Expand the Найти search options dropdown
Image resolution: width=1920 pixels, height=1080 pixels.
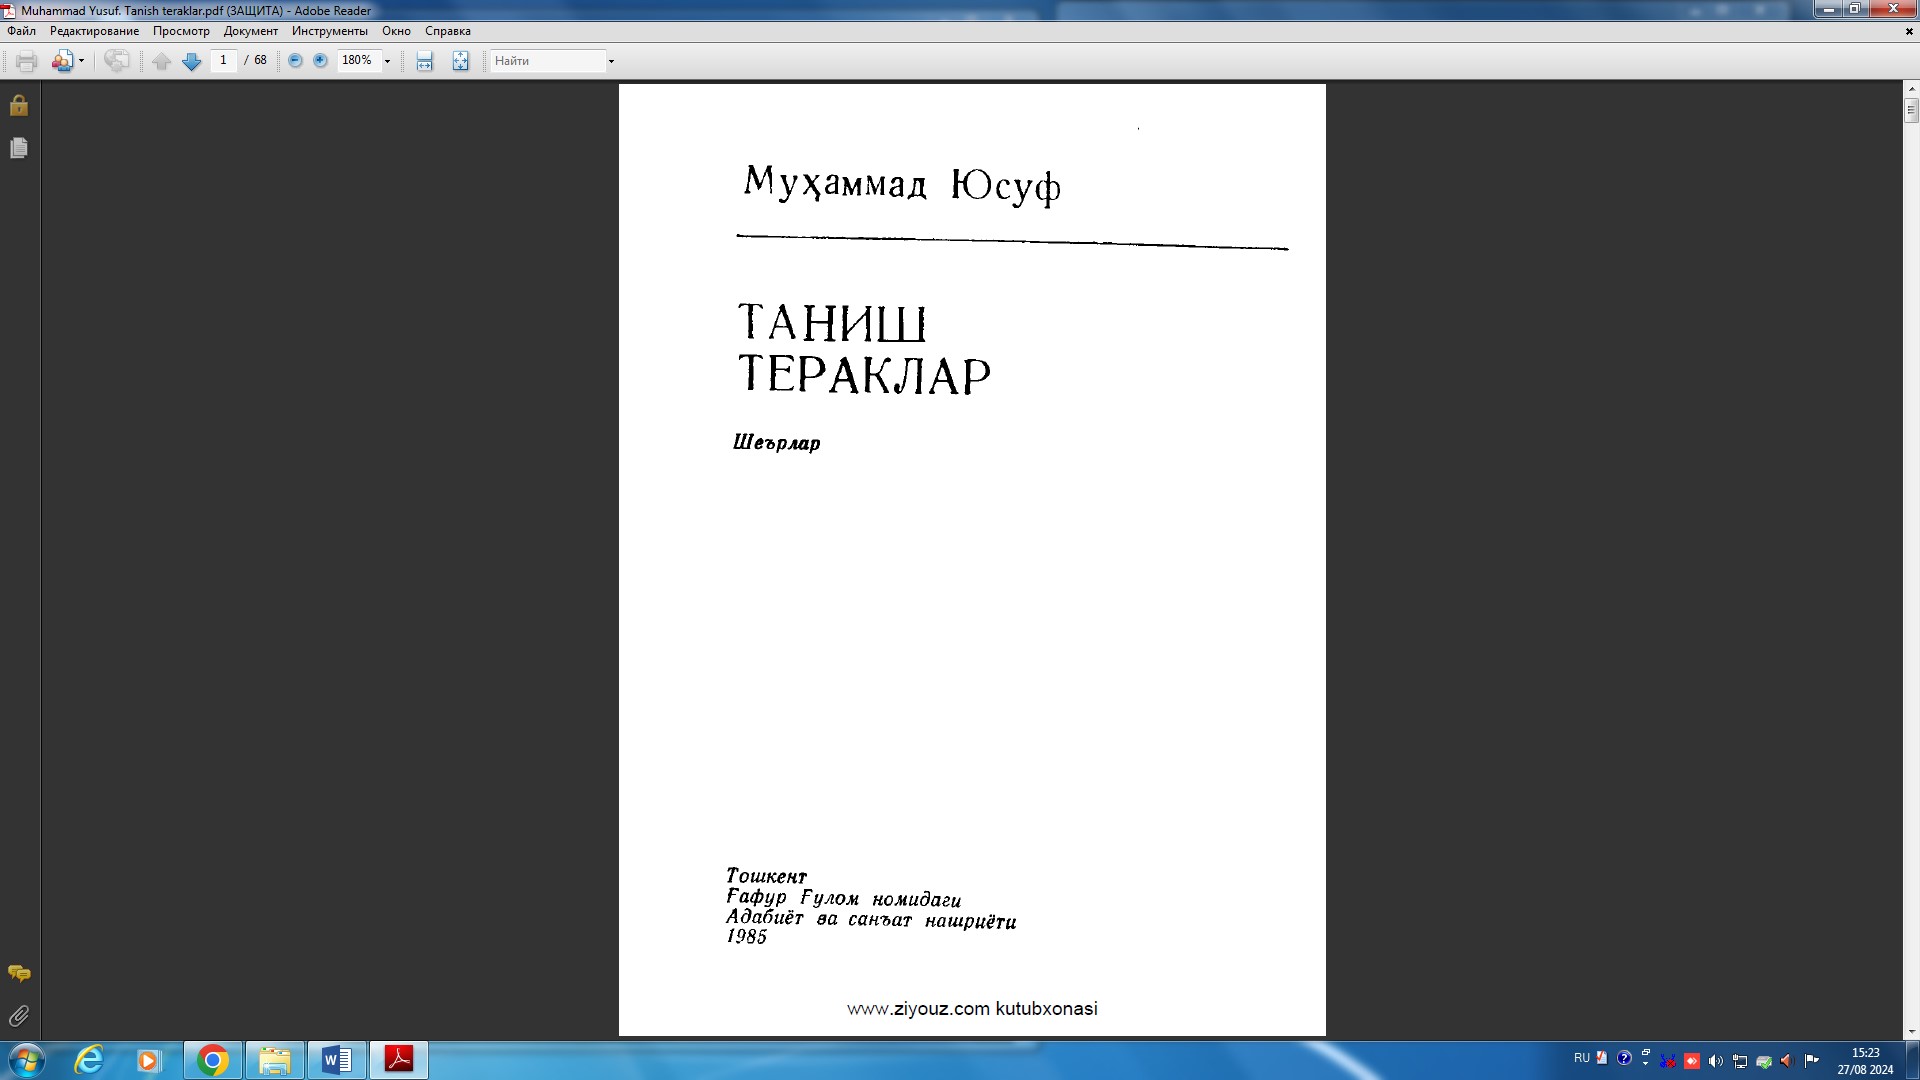tap(610, 61)
